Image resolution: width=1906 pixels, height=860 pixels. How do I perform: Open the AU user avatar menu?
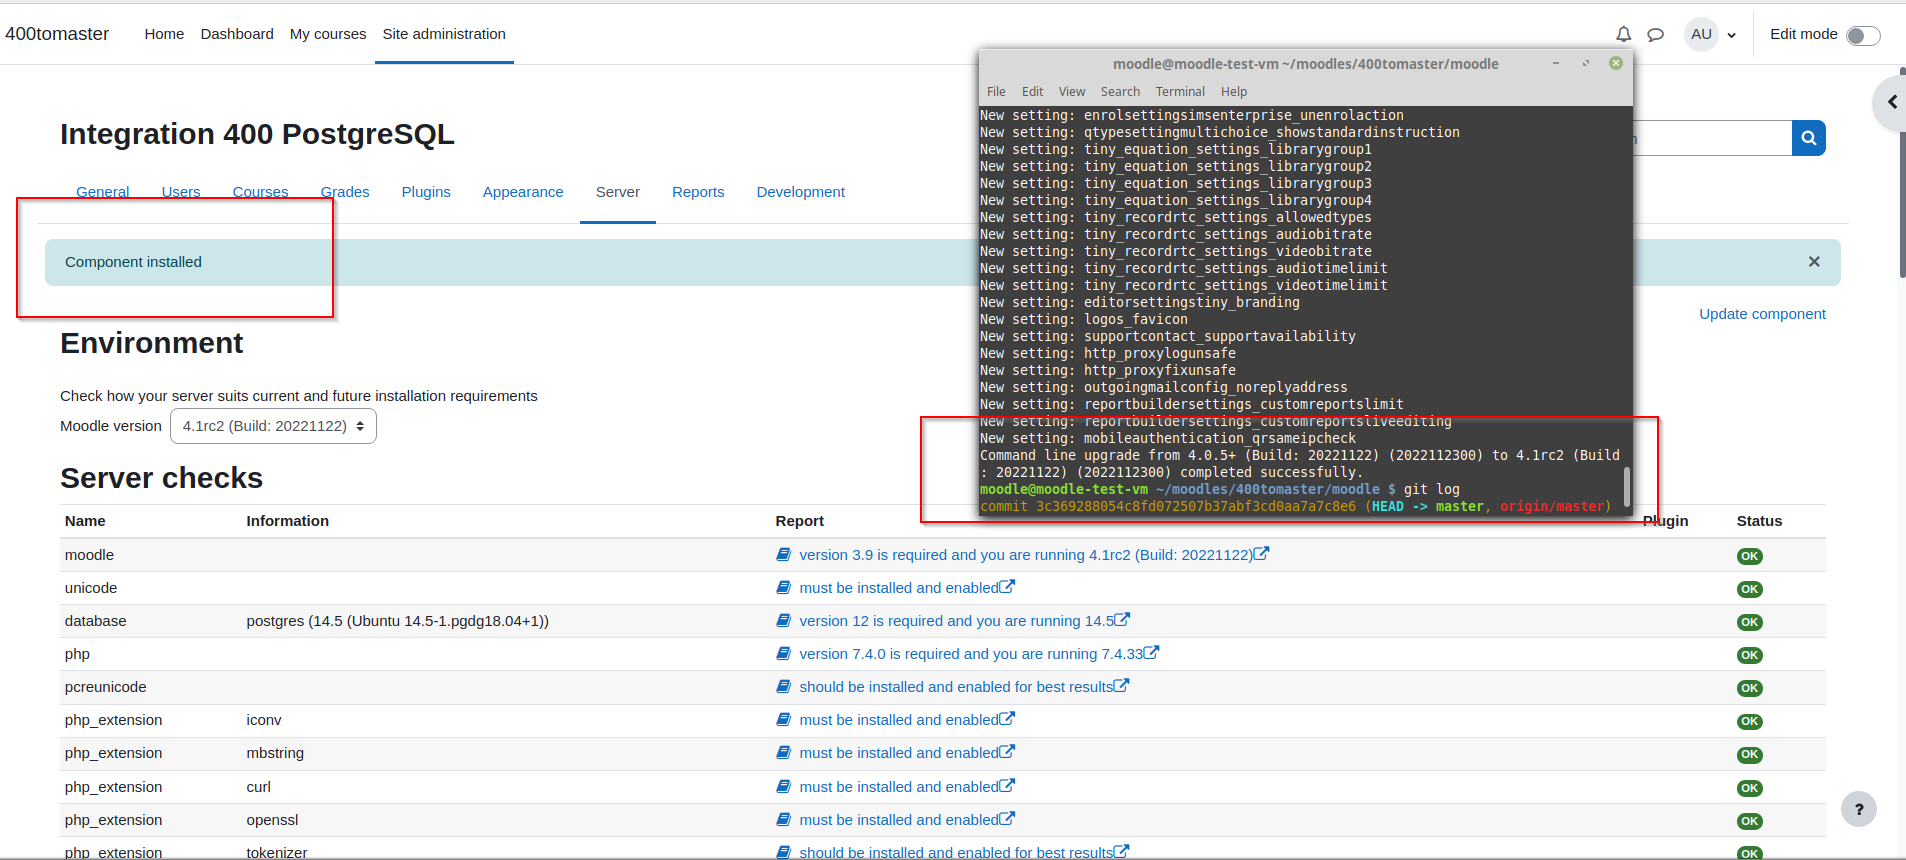pyautogui.click(x=1701, y=34)
